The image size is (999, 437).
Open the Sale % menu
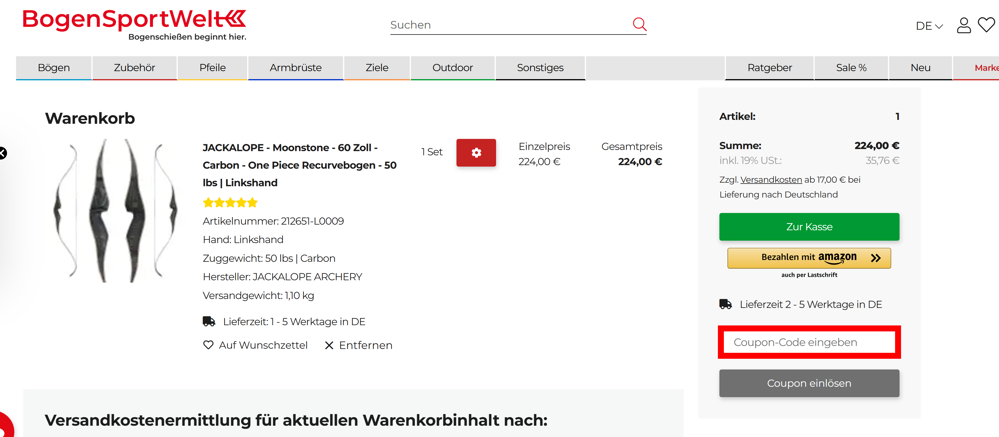click(x=851, y=68)
